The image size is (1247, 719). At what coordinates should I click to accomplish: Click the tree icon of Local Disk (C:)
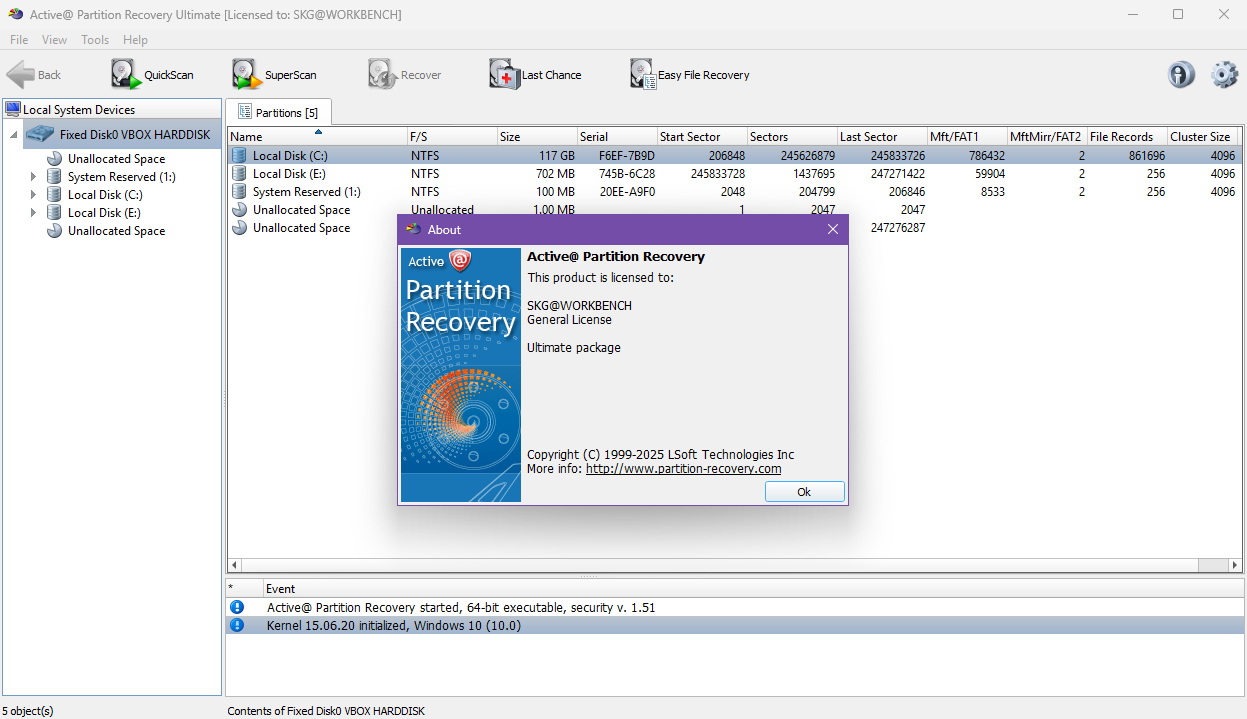tap(54, 194)
